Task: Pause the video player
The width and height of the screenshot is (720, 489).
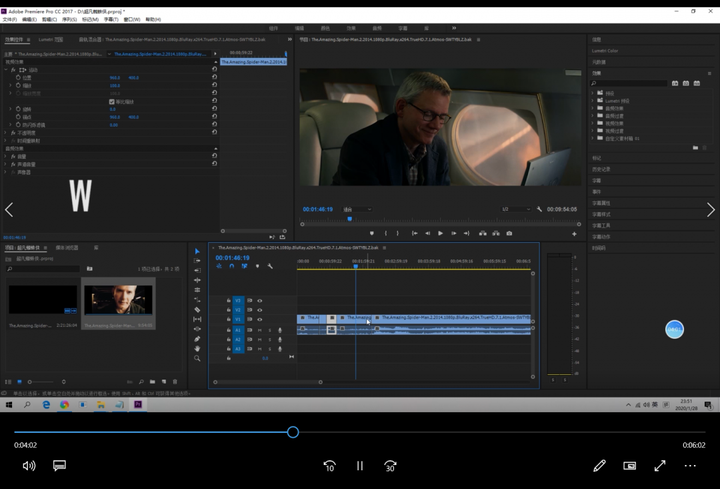Action: point(360,466)
